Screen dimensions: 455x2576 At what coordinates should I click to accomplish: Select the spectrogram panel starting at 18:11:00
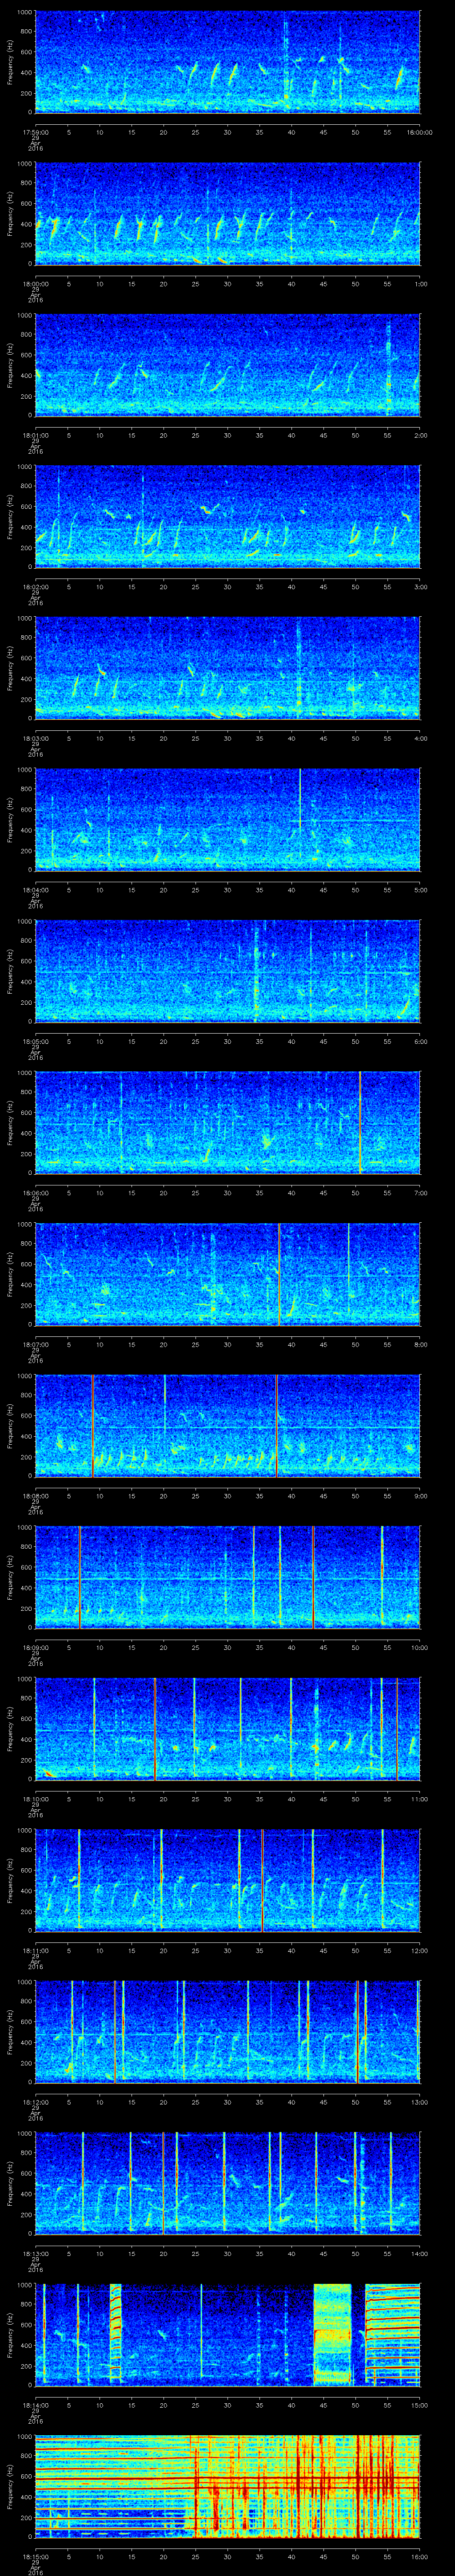pyautogui.click(x=228, y=1880)
